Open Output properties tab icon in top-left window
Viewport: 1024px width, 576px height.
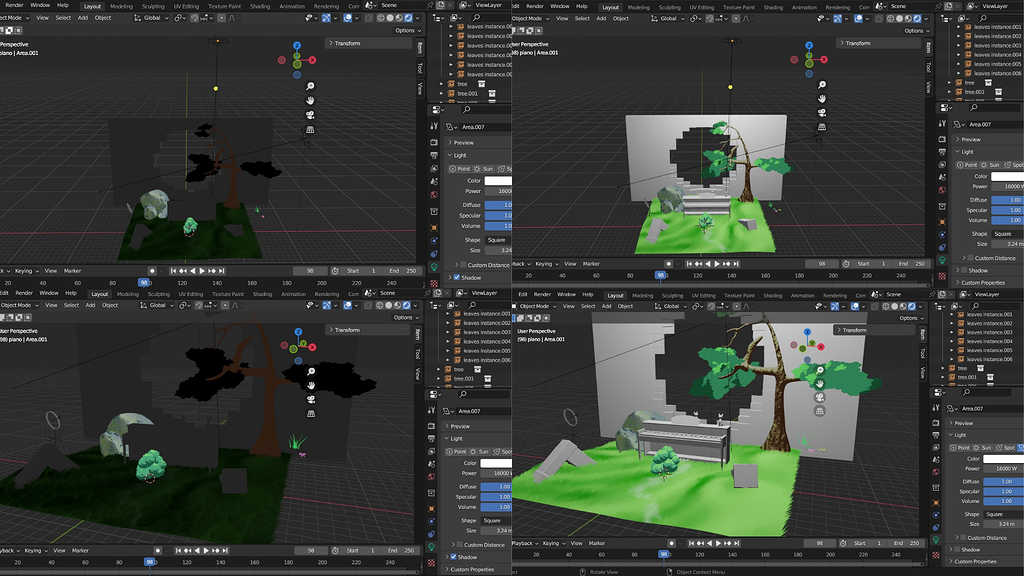434,155
